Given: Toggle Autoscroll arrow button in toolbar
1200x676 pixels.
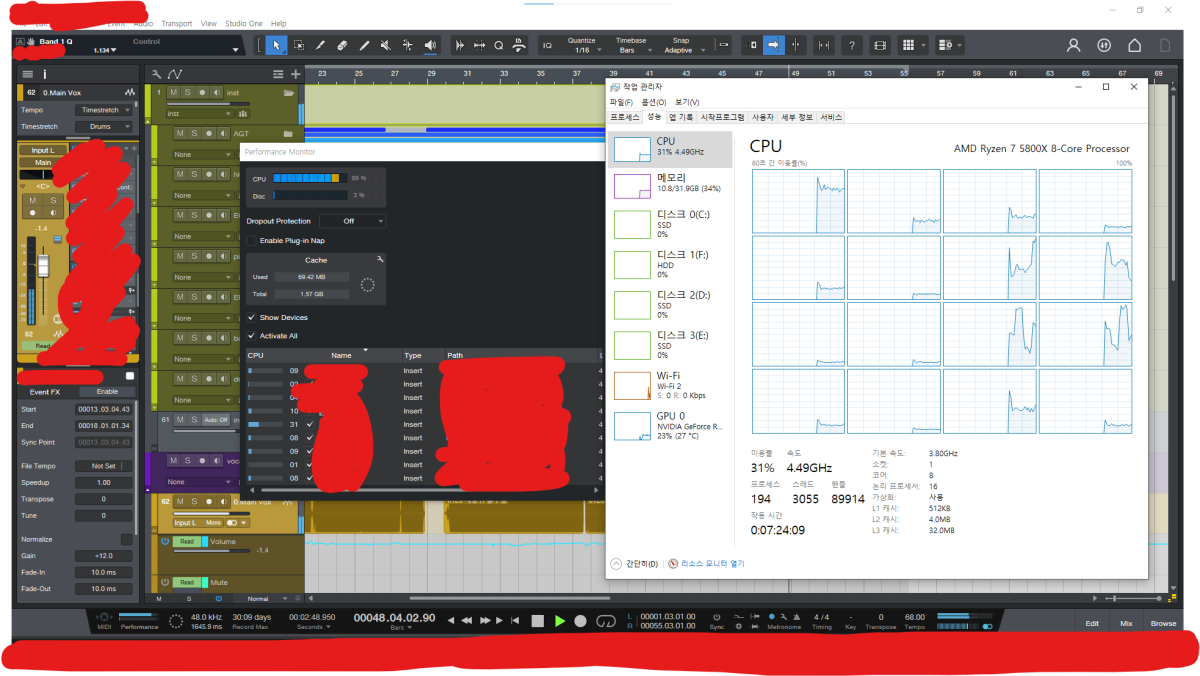Looking at the screenshot, I should [774, 45].
